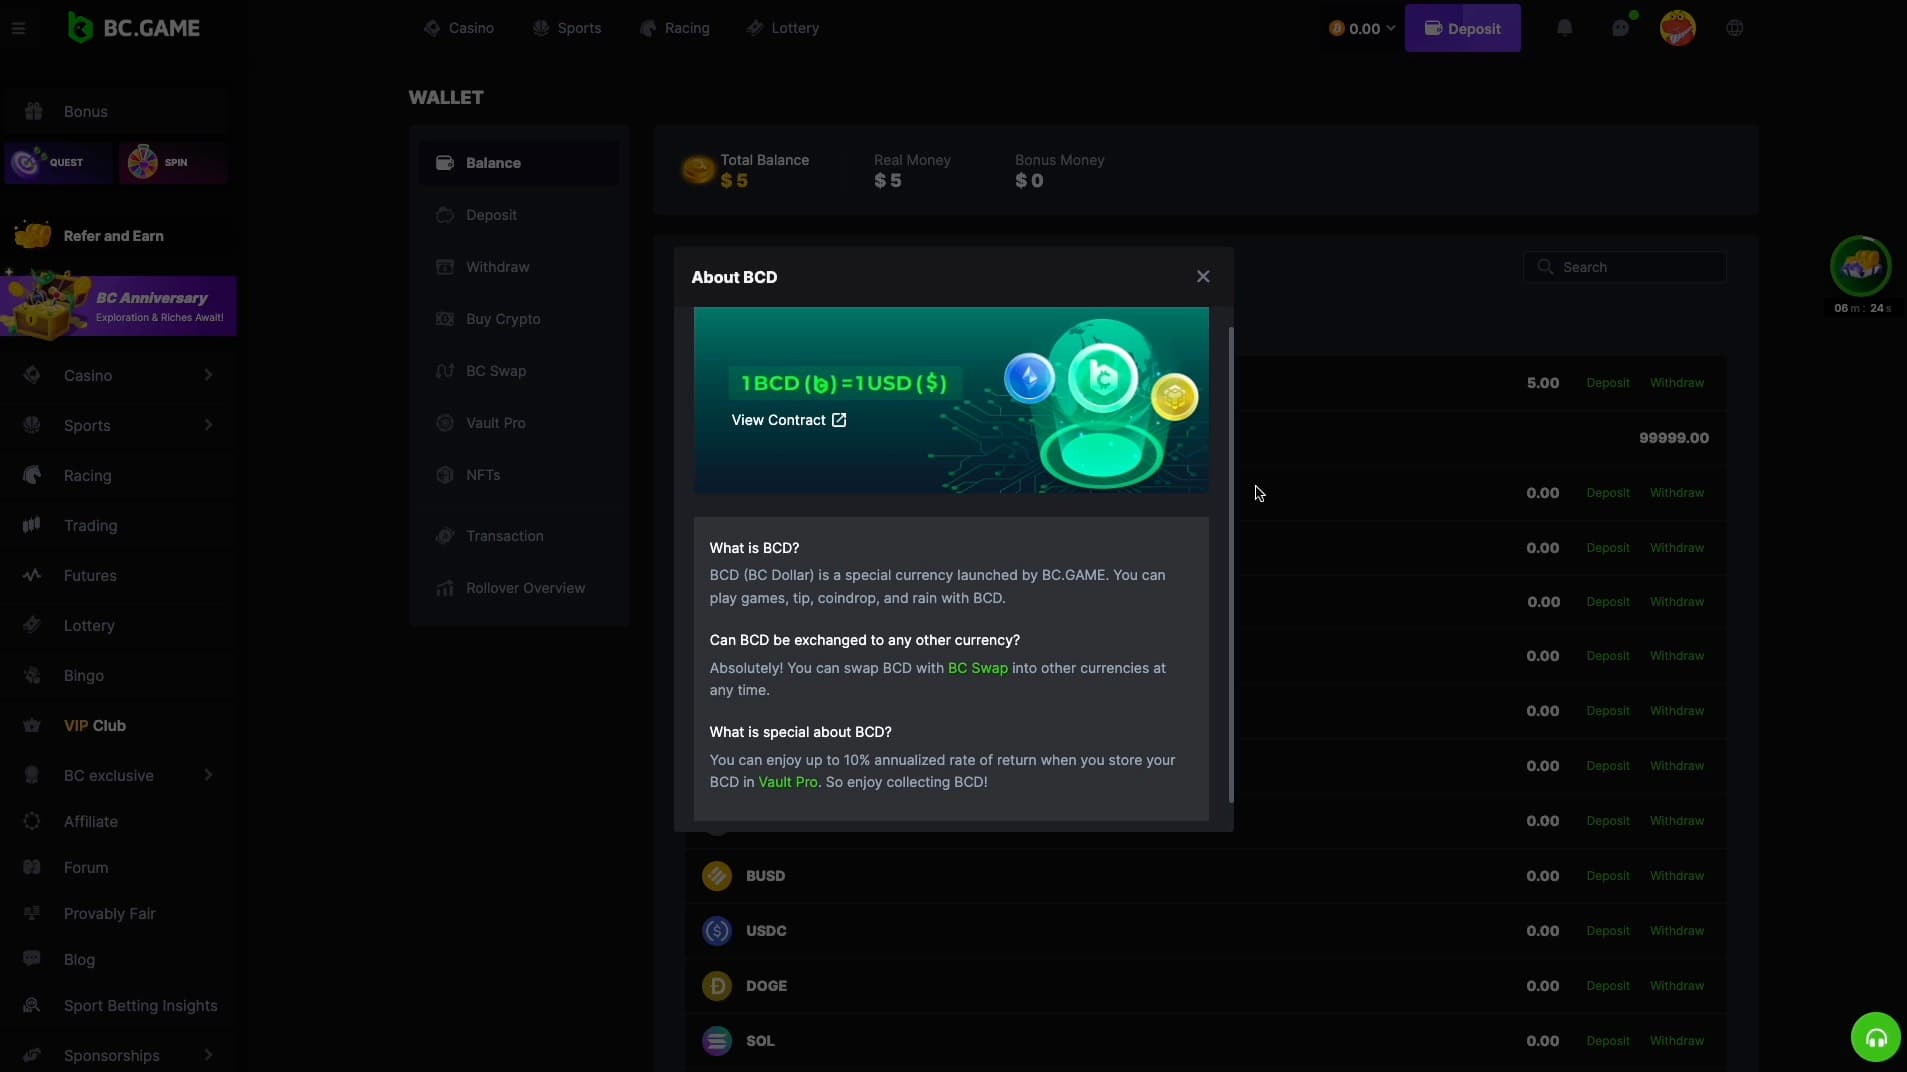Screen dimensions: 1907x1072
Task: Click the wallet Search field
Action: 1625,267
